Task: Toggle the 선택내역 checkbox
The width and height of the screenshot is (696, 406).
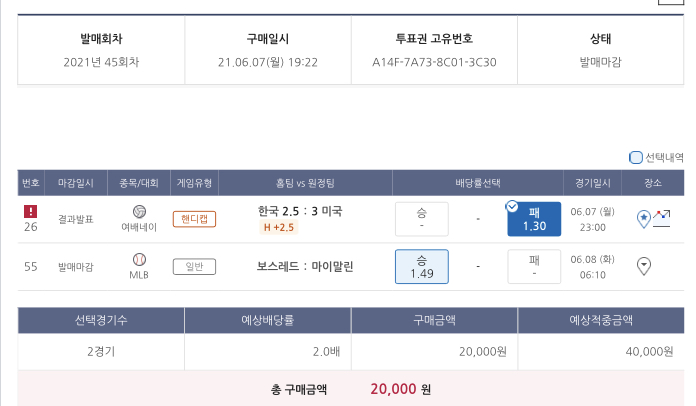Action: [x=636, y=157]
